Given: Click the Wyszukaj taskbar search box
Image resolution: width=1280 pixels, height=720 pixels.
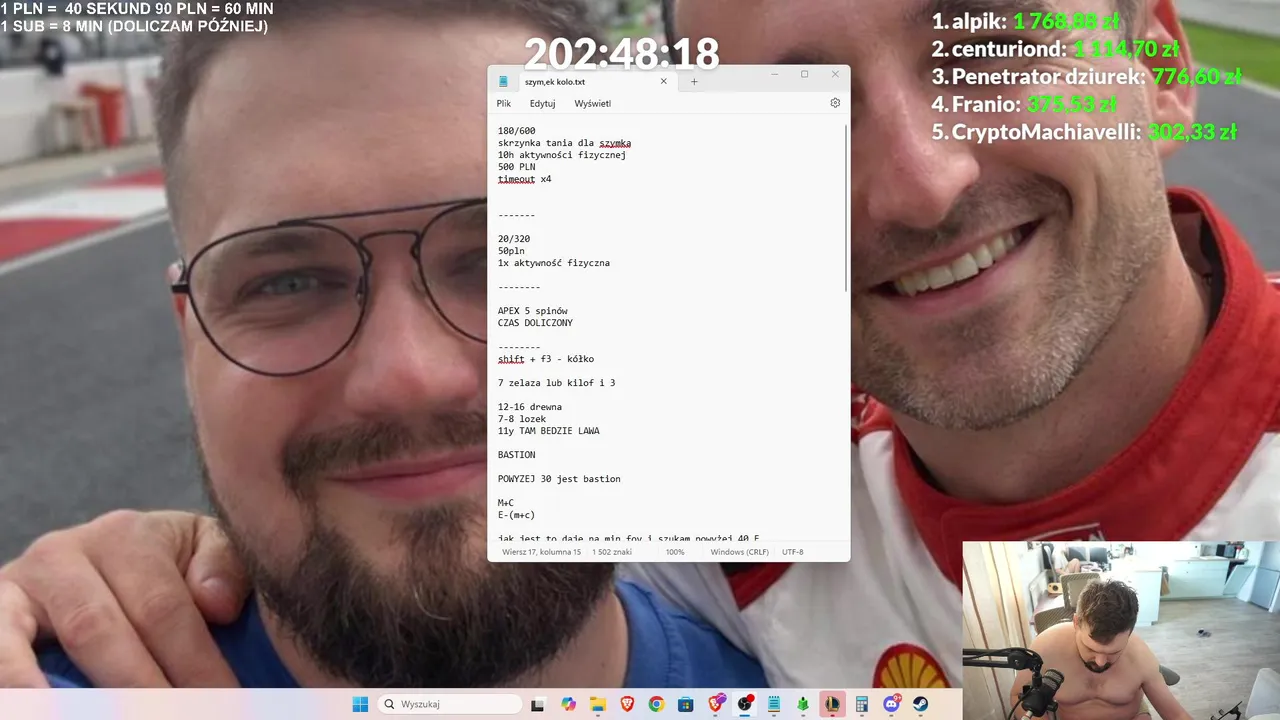Looking at the screenshot, I should tap(450, 705).
